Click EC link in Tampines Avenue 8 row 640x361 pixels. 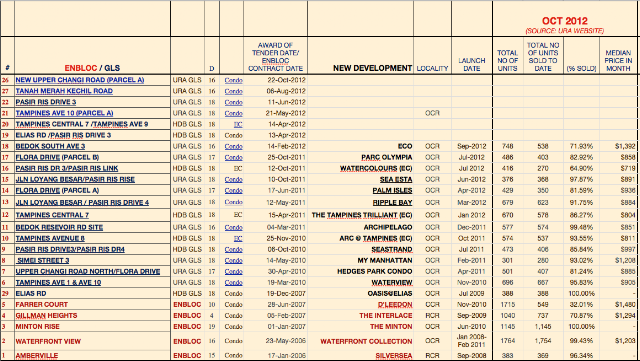click(238, 238)
